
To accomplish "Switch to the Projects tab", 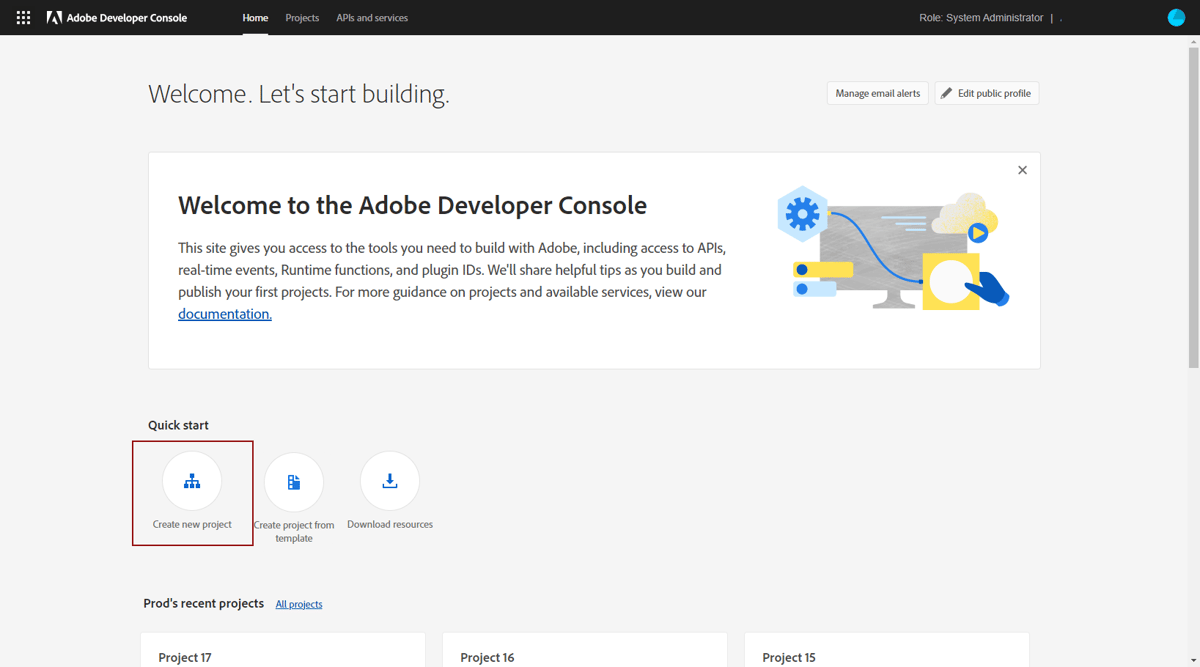I will pos(302,17).
